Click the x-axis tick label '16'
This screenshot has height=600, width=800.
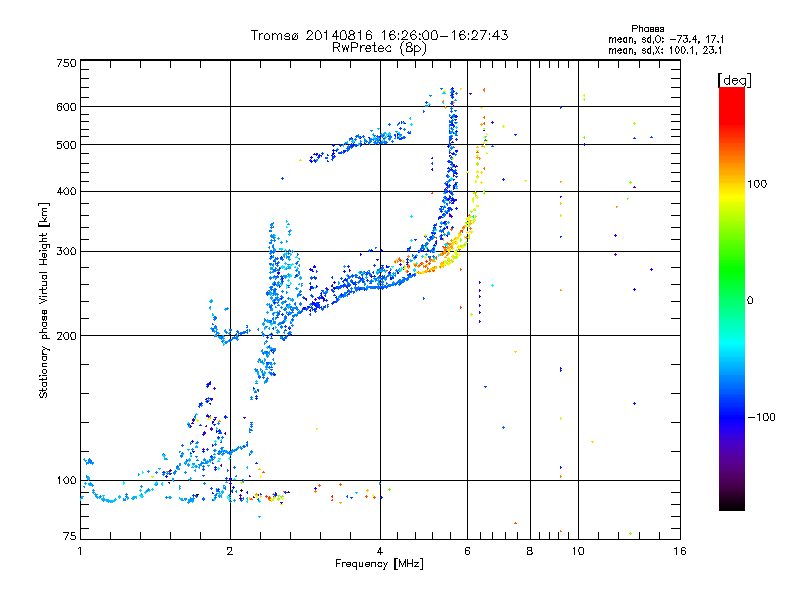point(680,551)
